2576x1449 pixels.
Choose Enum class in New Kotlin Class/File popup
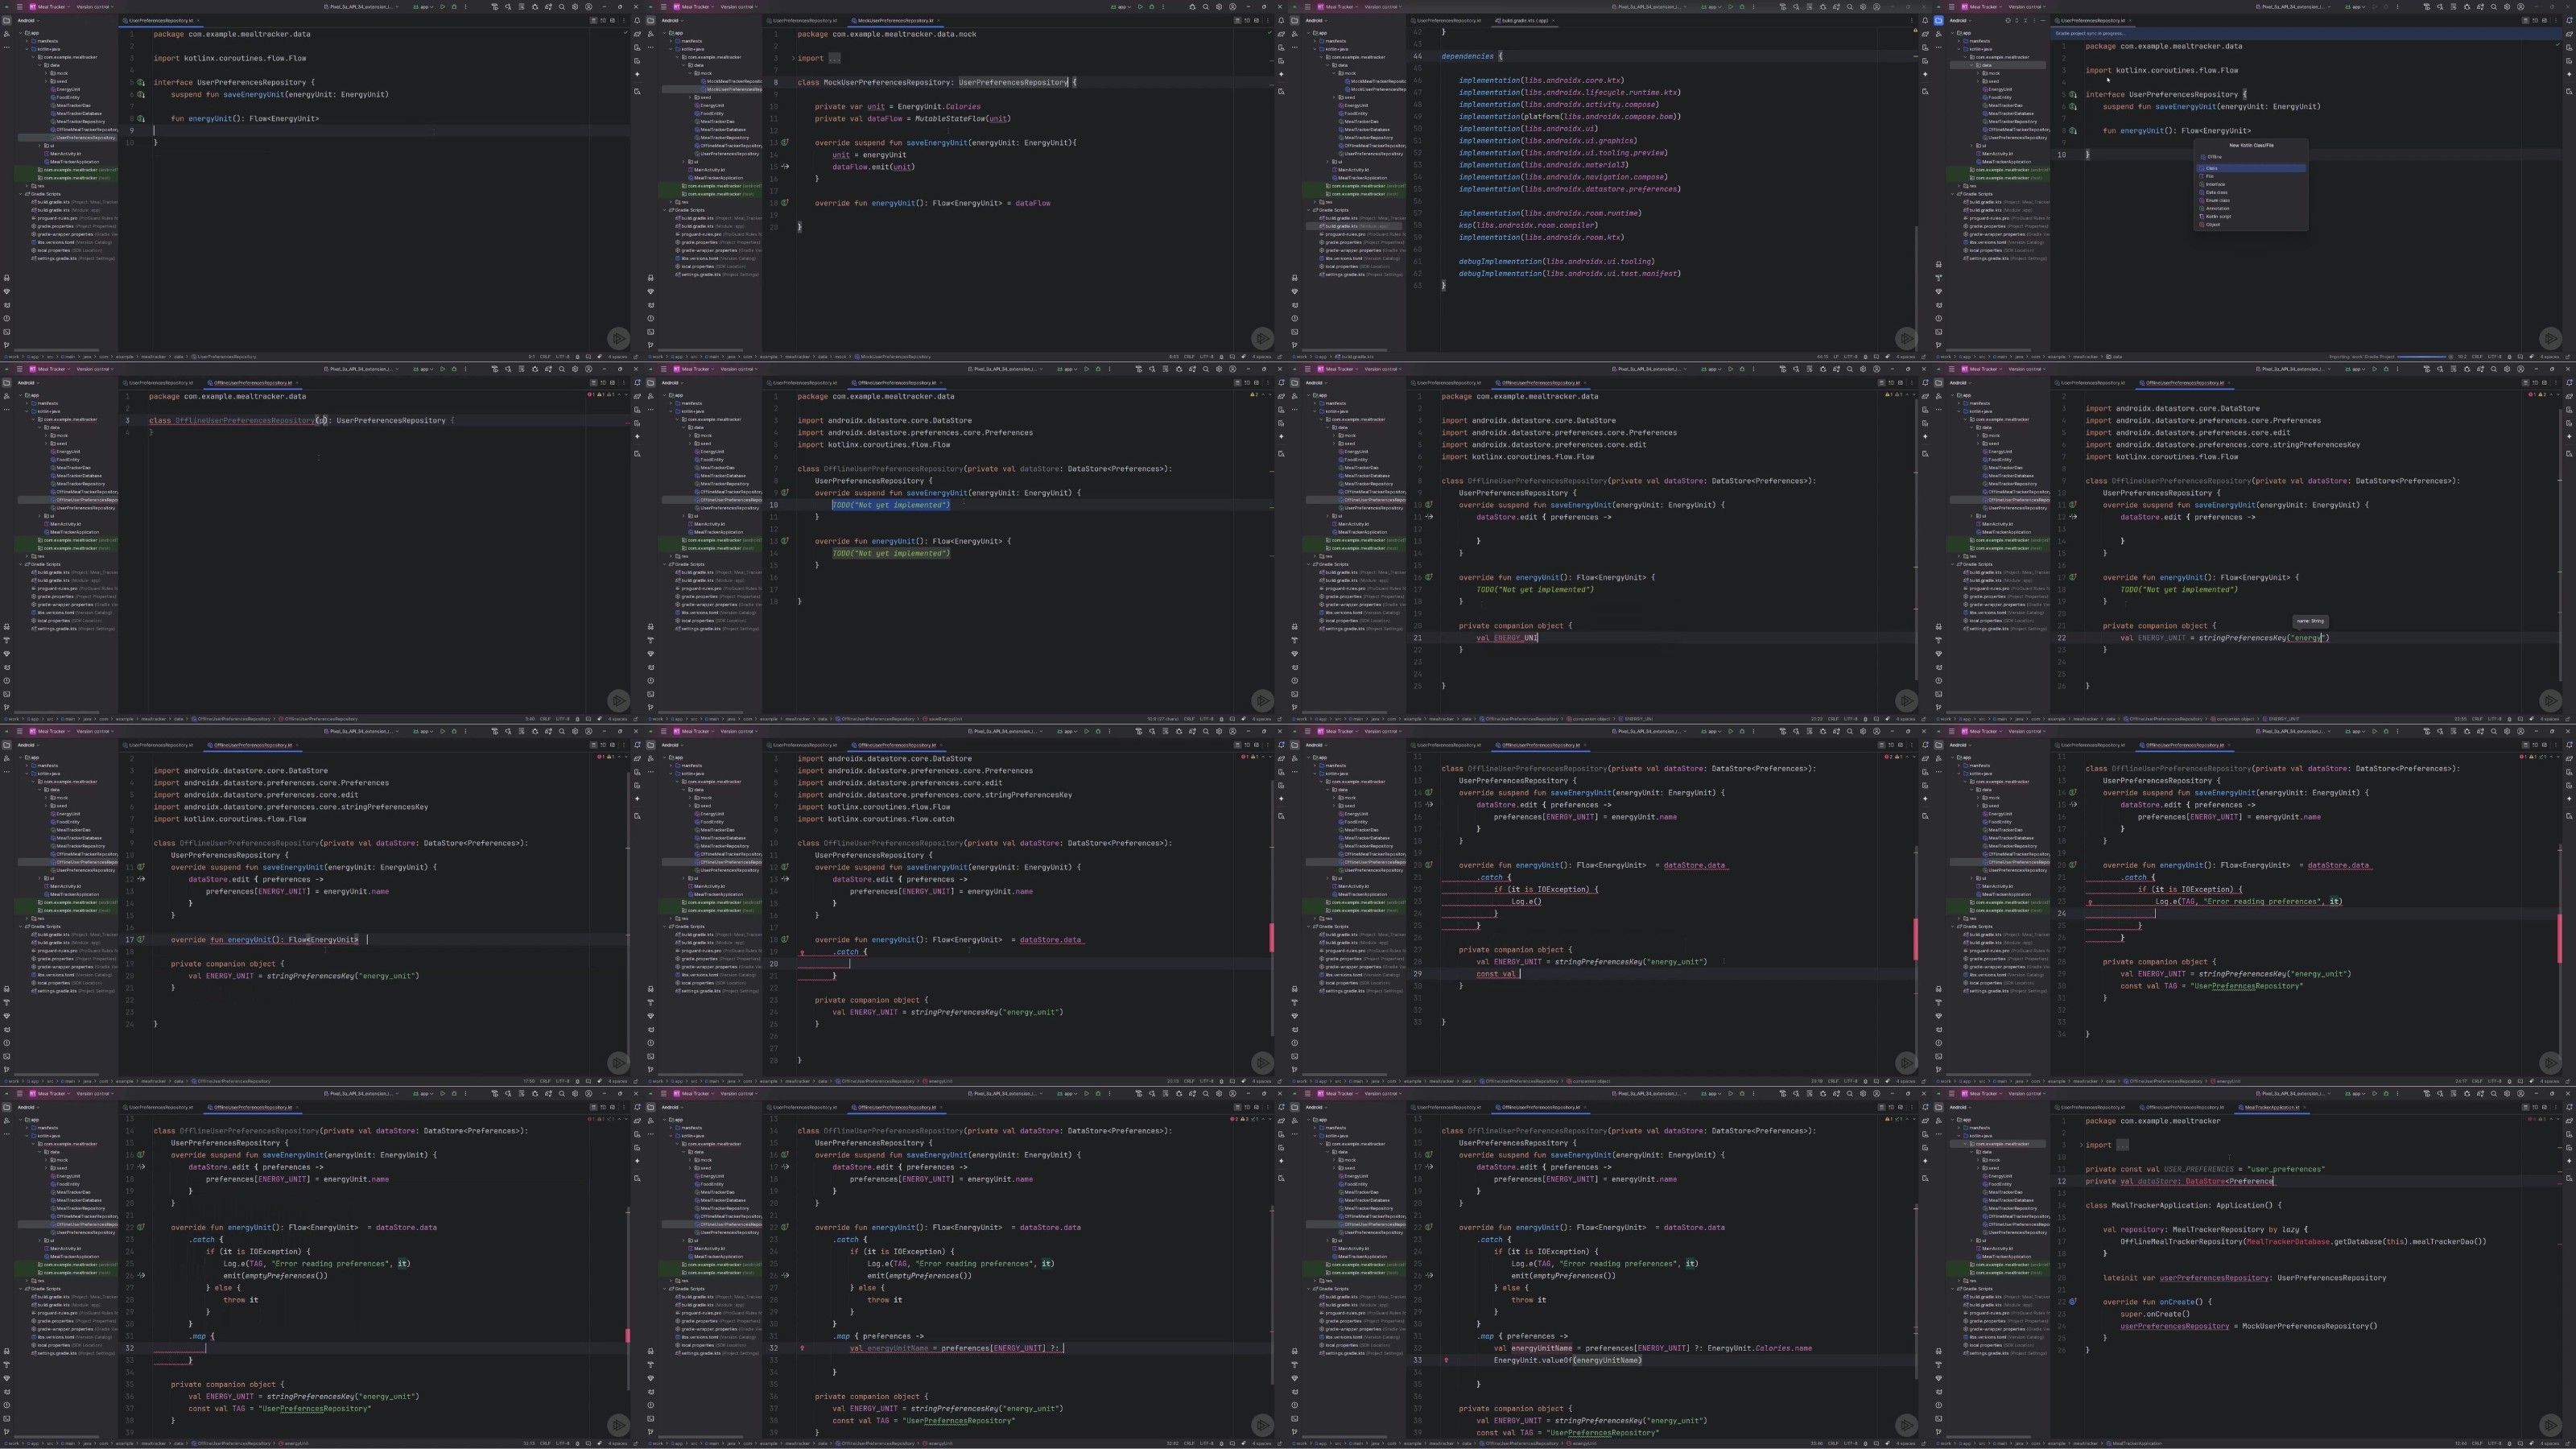tap(2251, 201)
